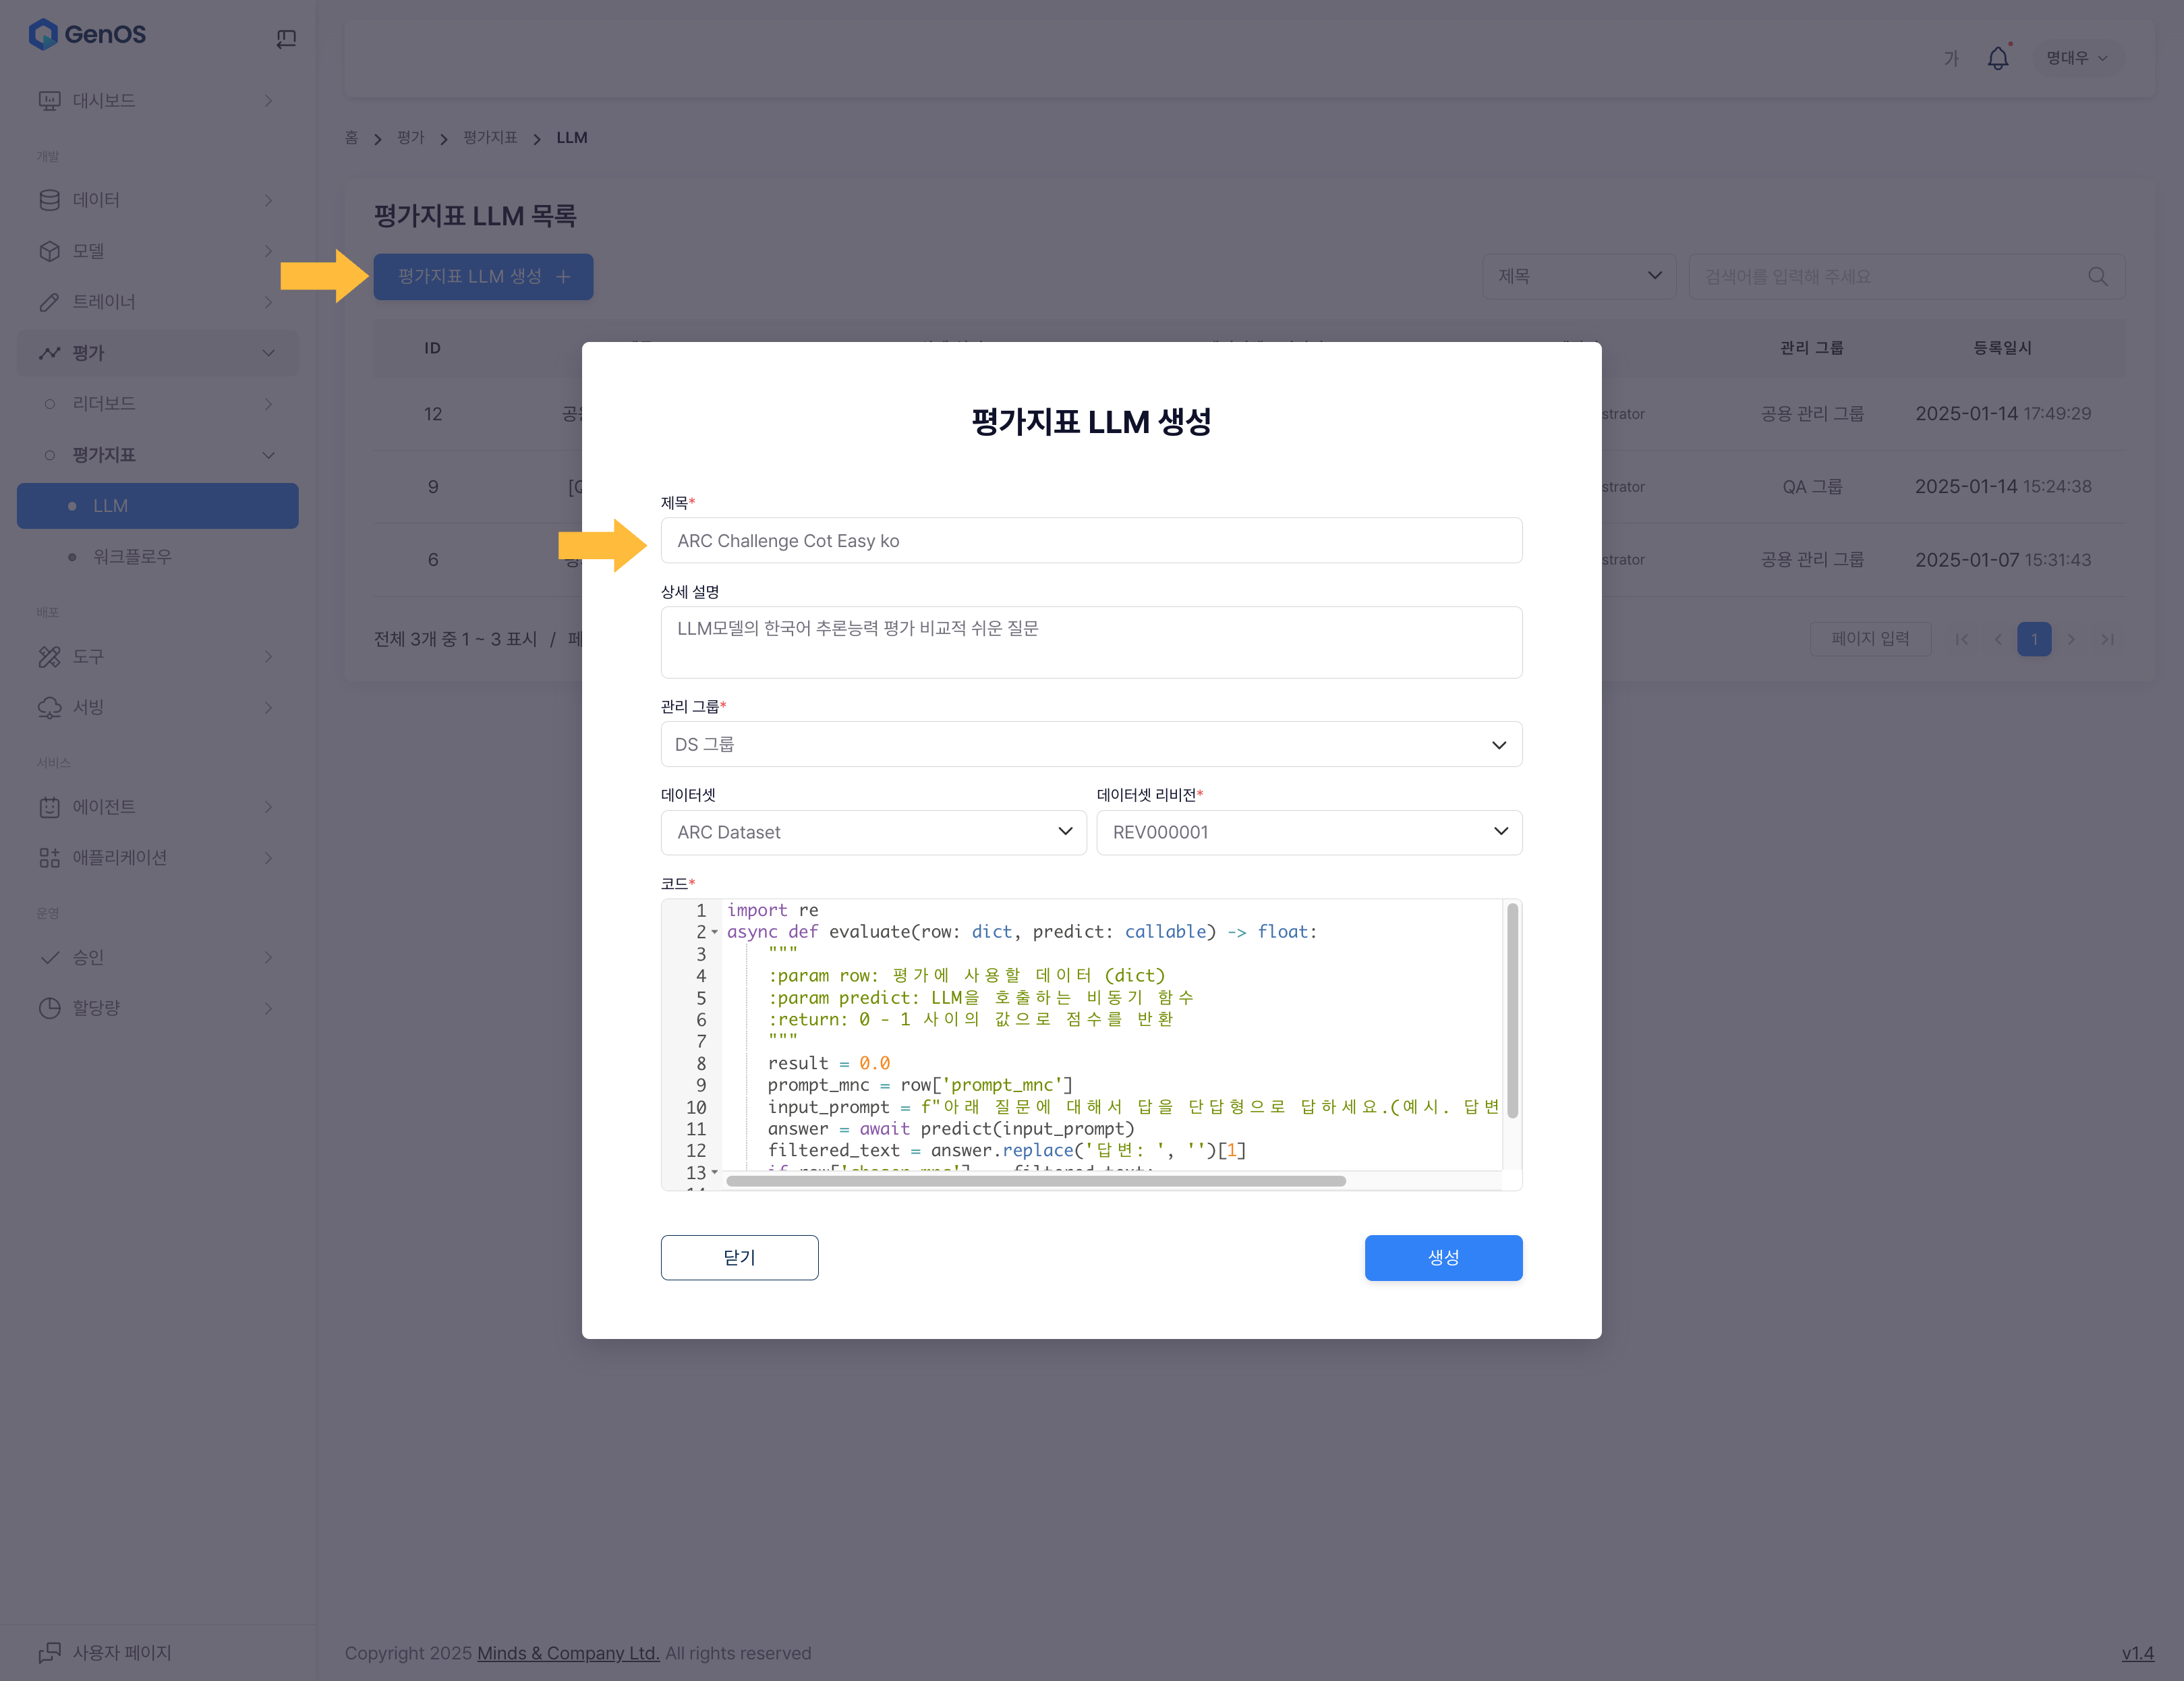Click the 할당량 pie chart icon
The width and height of the screenshot is (2184, 1681).
[x=49, y=1008]
